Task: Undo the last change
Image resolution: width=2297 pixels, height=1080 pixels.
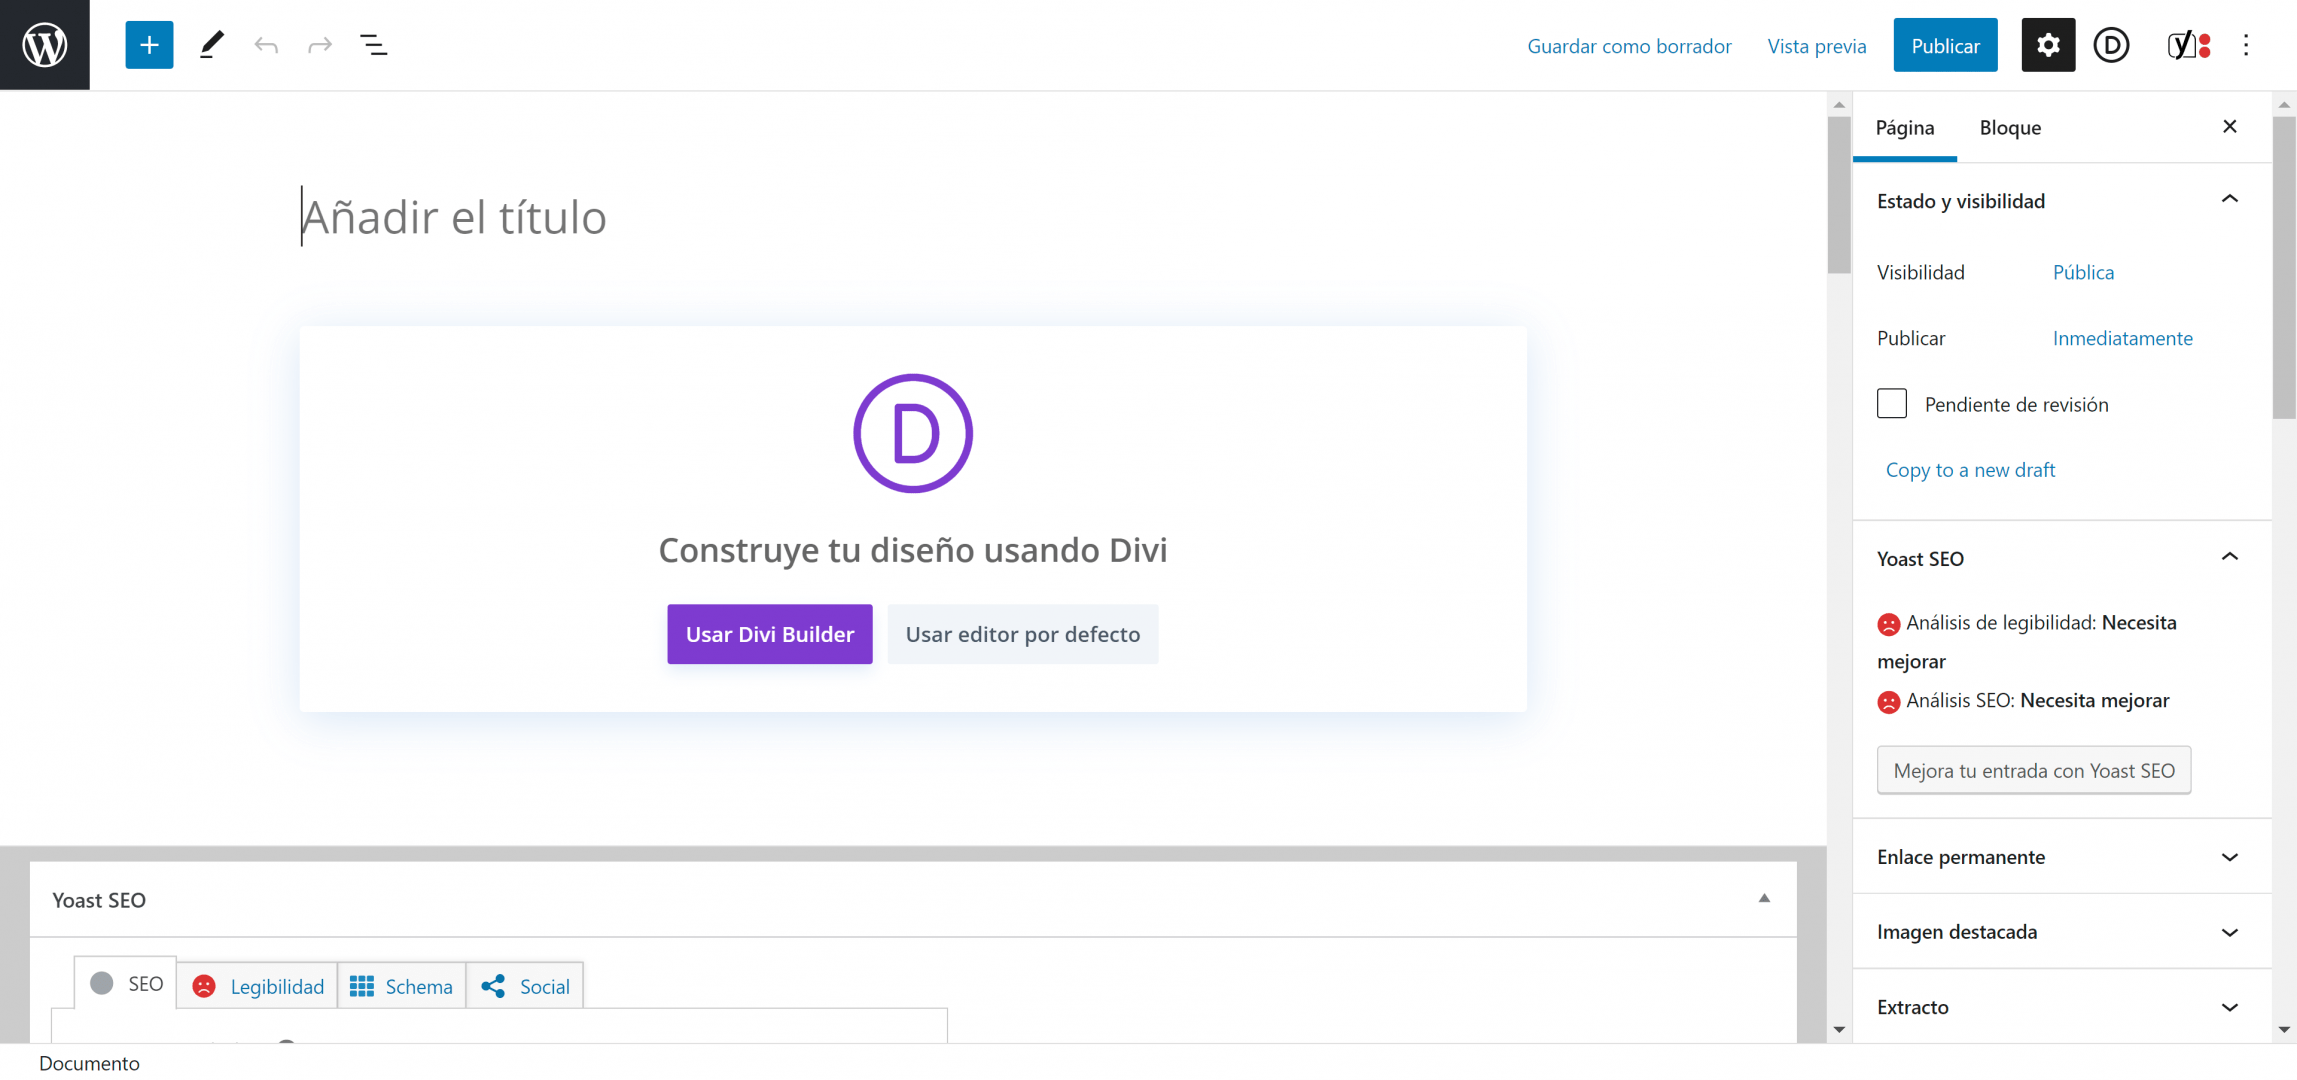Action: click(266, 45)
